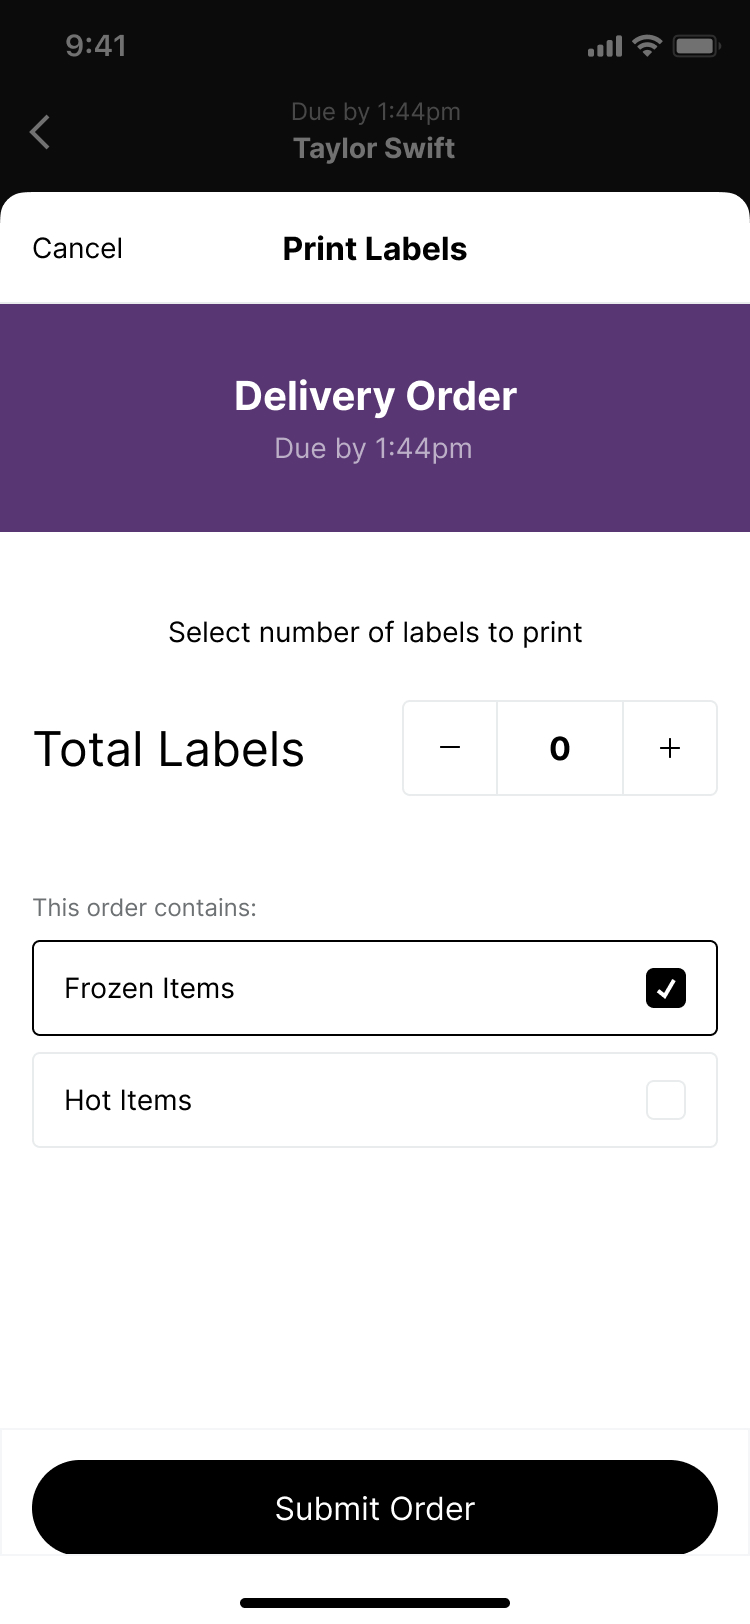
Task: Tap the battery indicator icon
Action: pos(696,46)
